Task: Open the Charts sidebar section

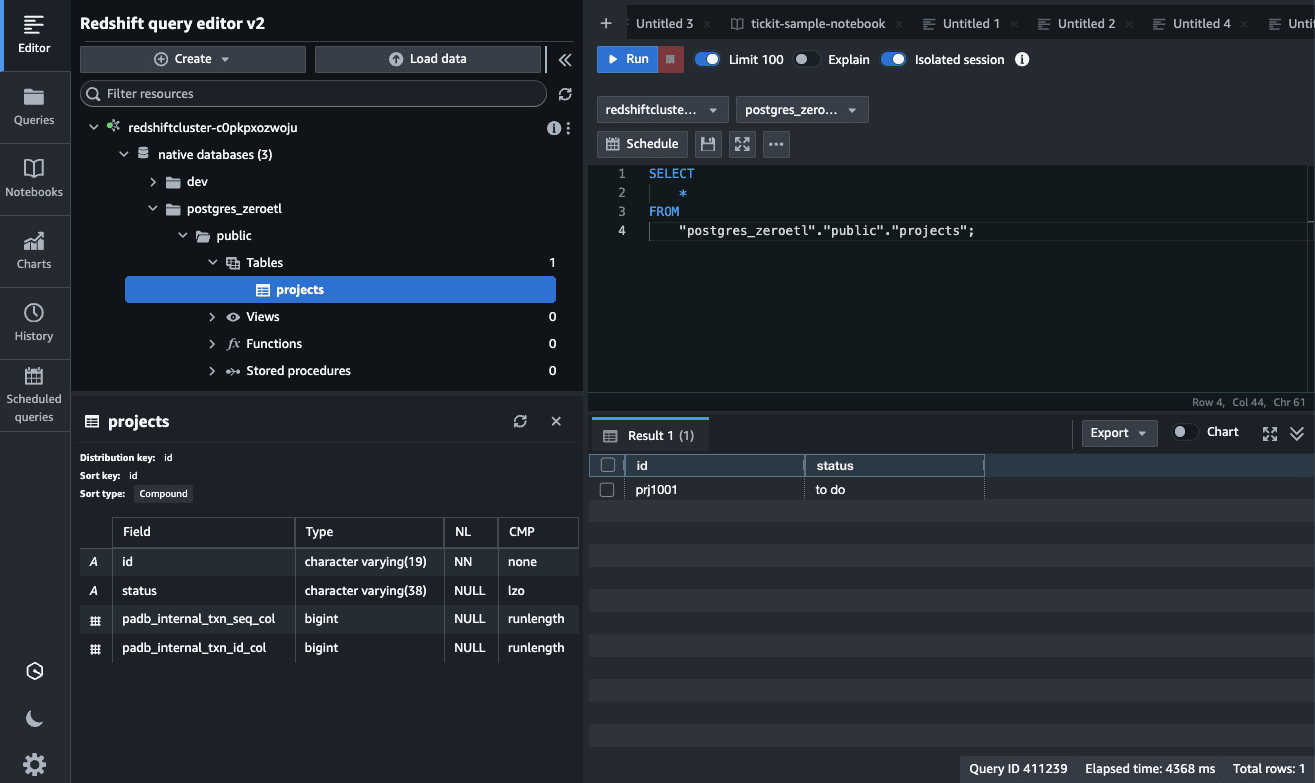Action: [x=34, y=251]
